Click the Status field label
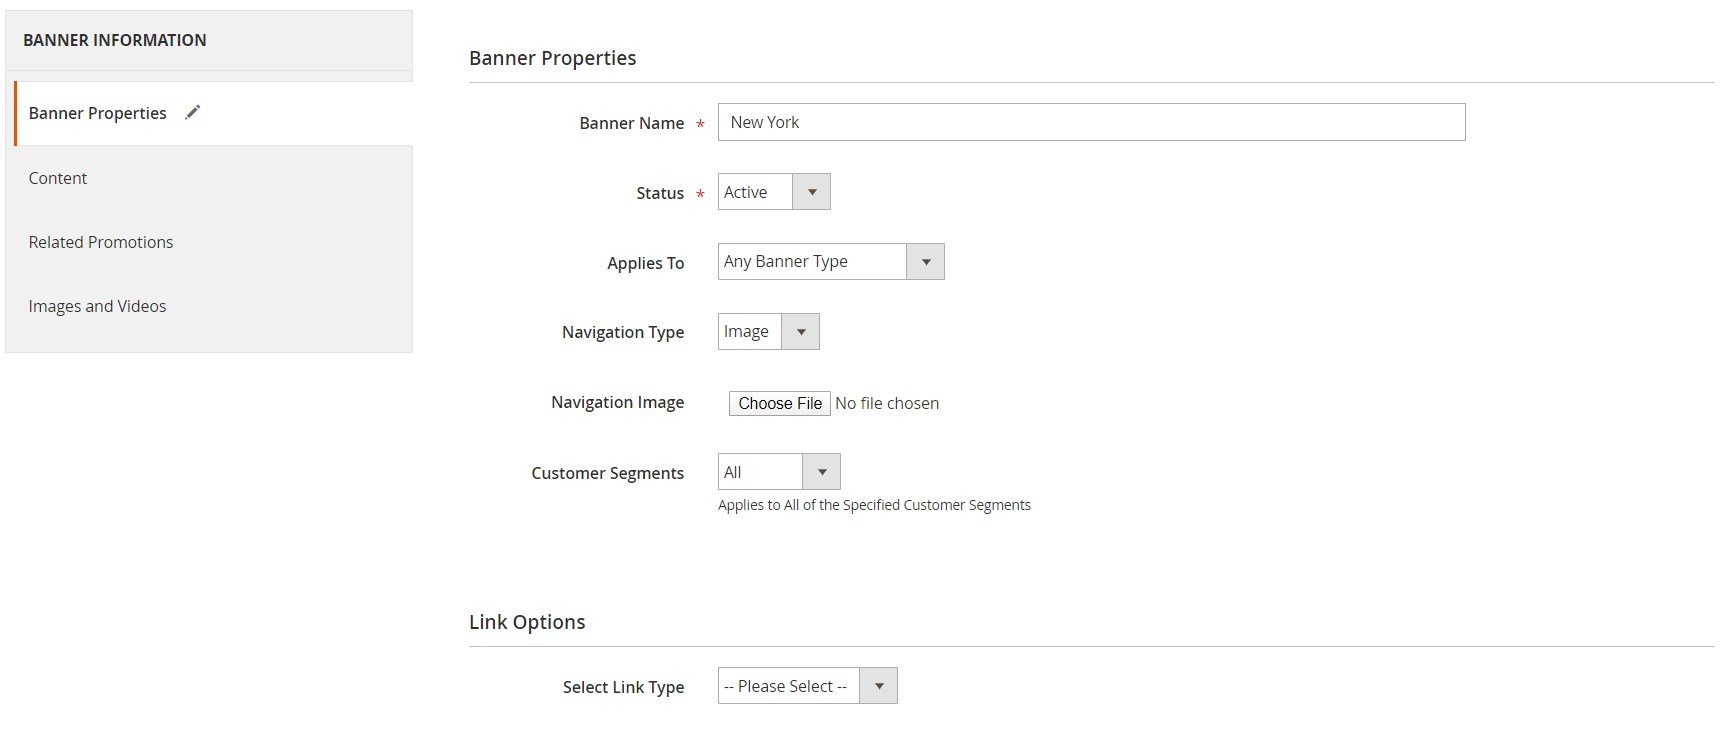The width and height of the screenshot is (1728, 738). coord(660,193)
